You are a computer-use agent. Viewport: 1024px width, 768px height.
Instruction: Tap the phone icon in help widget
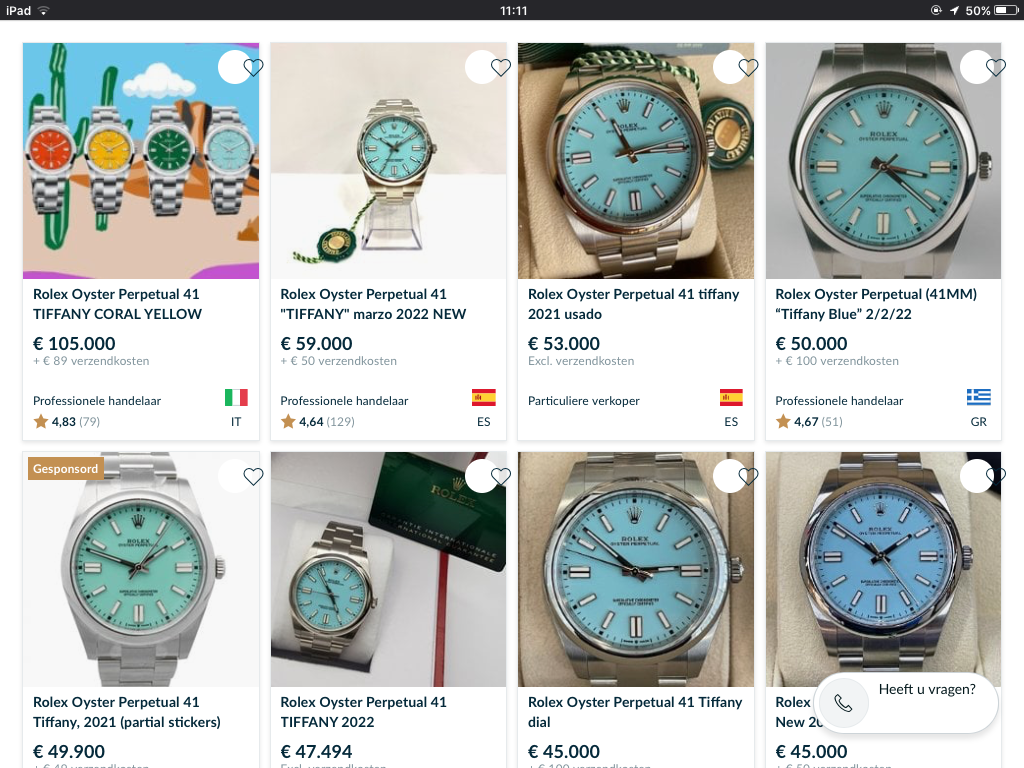pyautogui.click(x=843, y=704)
